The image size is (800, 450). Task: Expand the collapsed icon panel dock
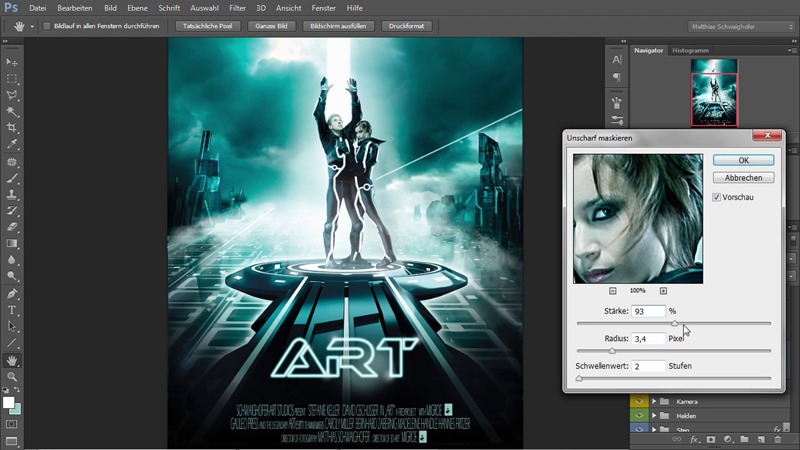tap(623, 41)
